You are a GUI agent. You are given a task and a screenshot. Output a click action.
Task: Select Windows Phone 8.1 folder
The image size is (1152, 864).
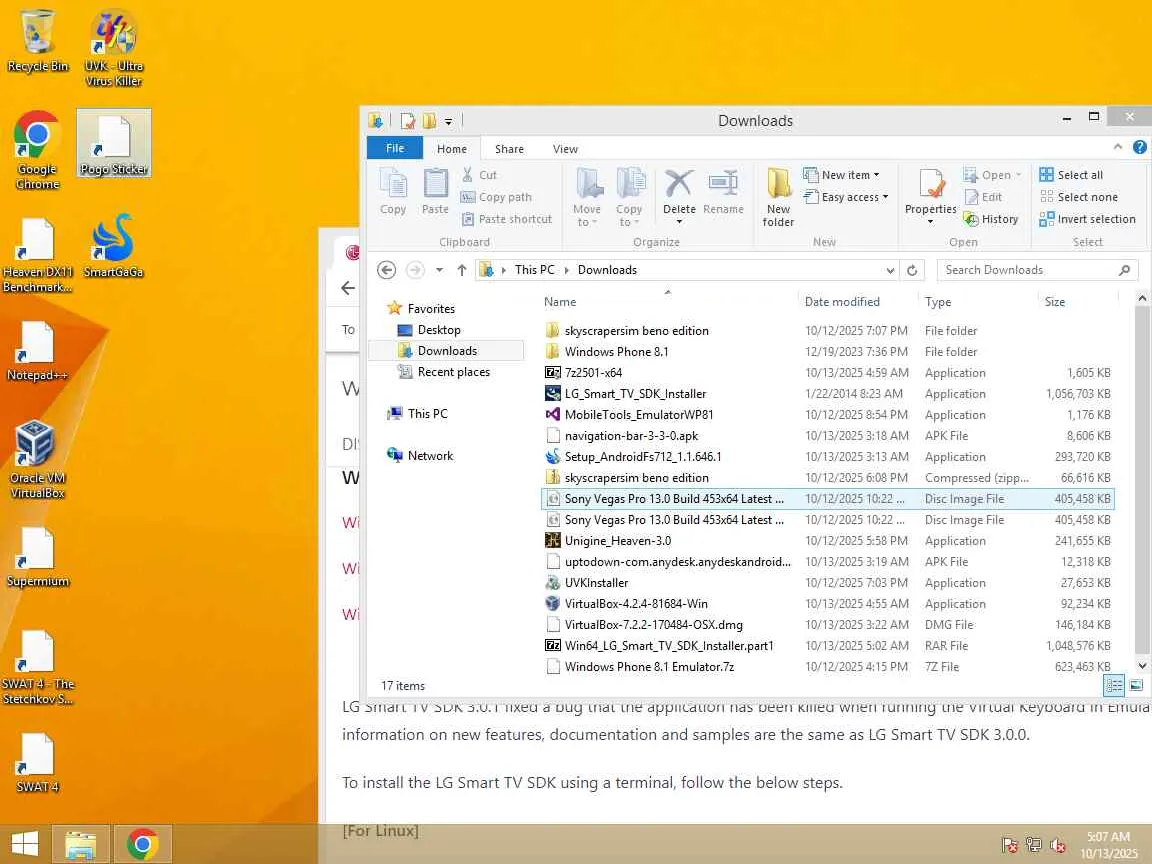pyautogui.click(x=827, y=352)
